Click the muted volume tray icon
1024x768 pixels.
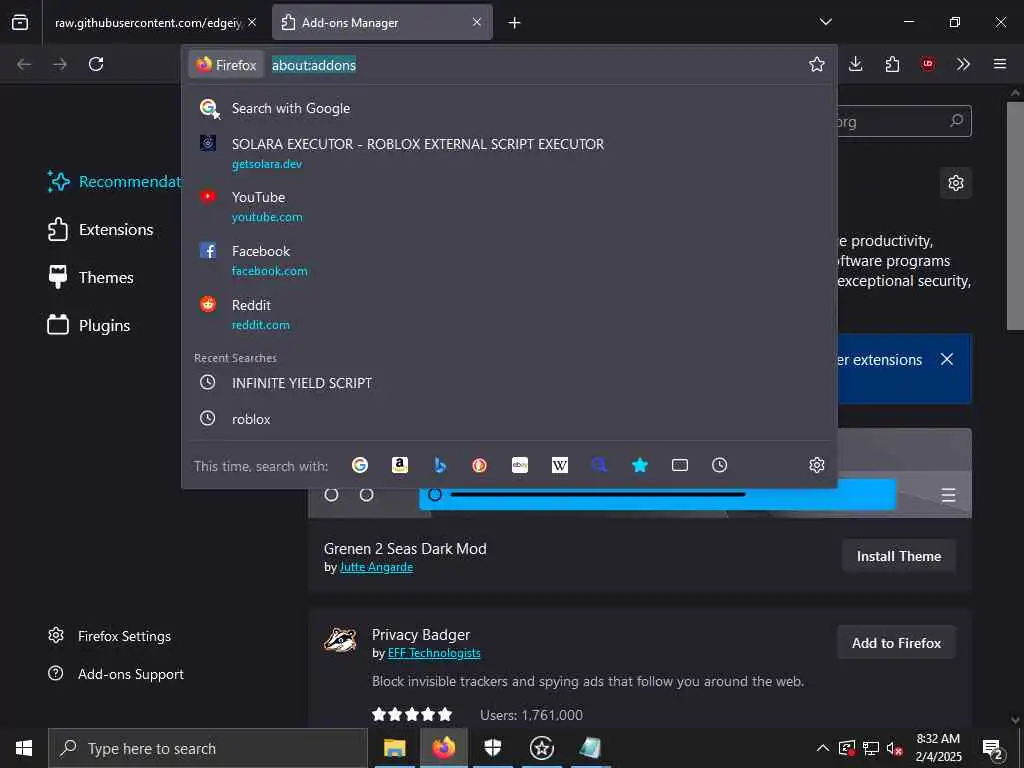coord(895,748)
